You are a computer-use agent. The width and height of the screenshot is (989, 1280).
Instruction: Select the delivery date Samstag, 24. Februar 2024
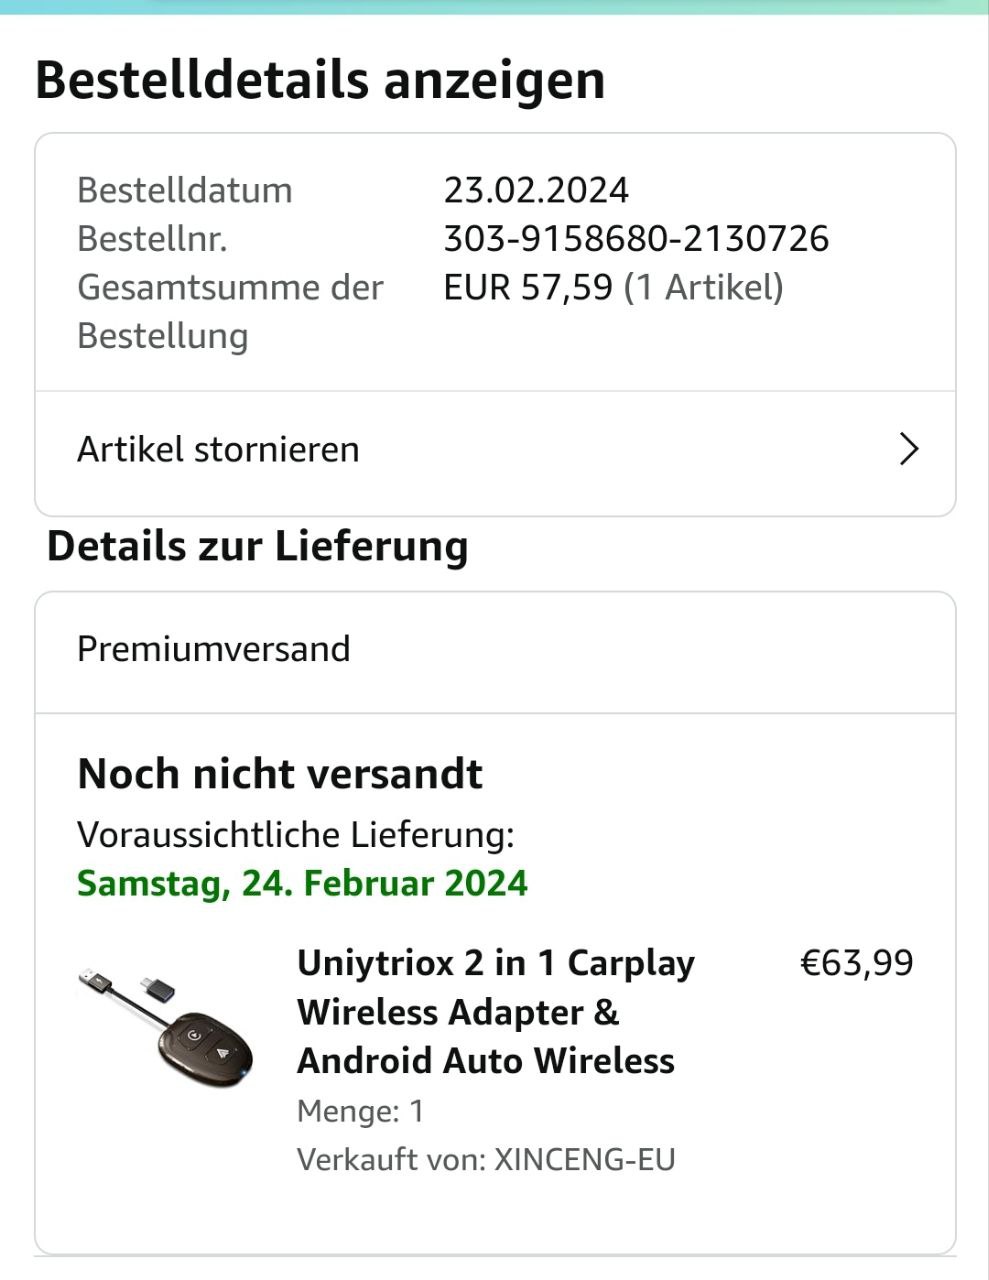[x=302, y=884]
